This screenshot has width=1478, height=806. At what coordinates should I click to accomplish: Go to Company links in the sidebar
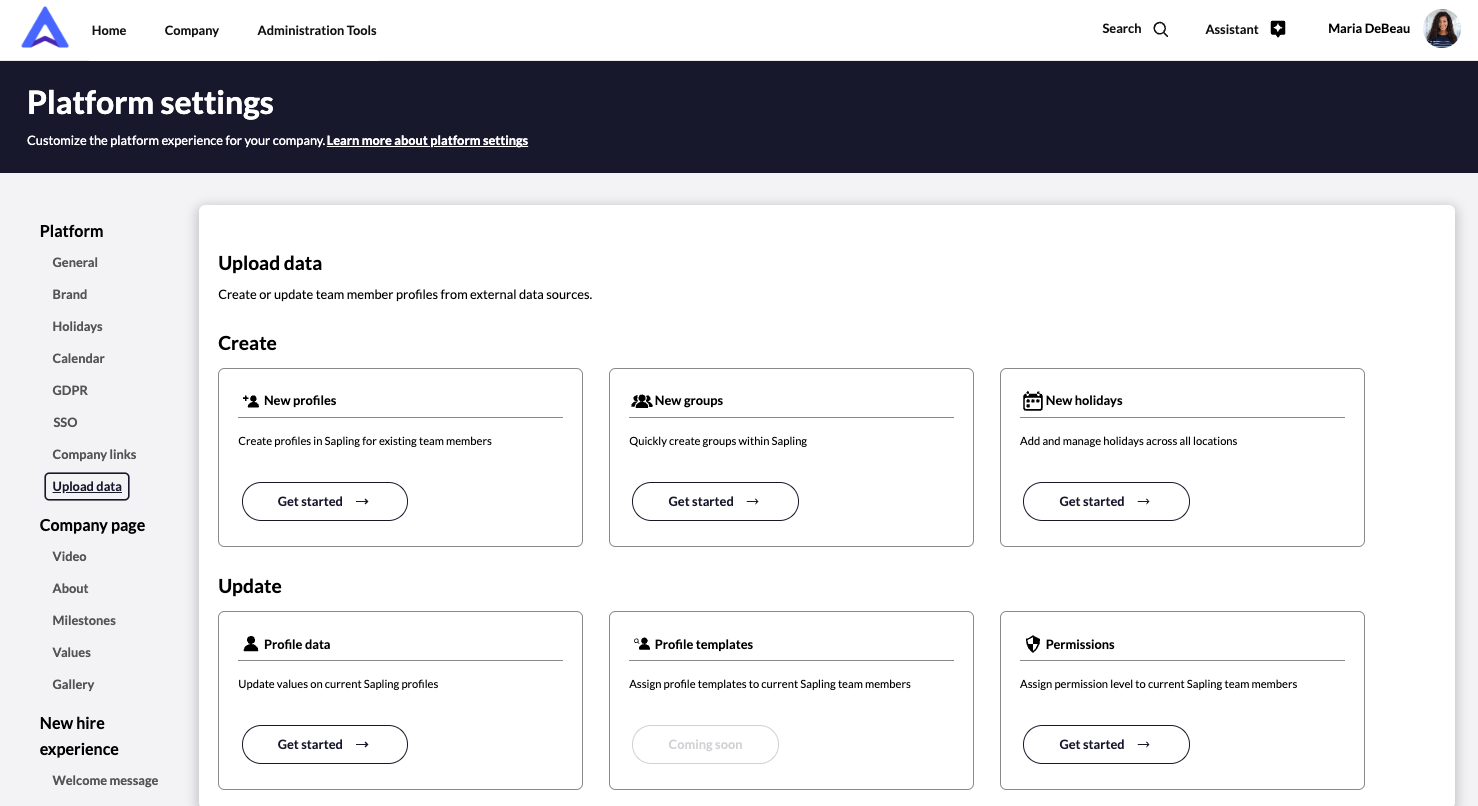[94, 454]
